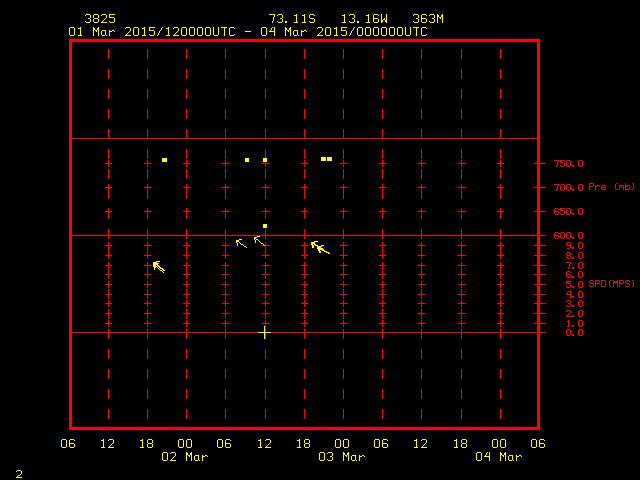Click the 7.0 speed axis label
The image size is (640, 480).
(x=574, y=266)
